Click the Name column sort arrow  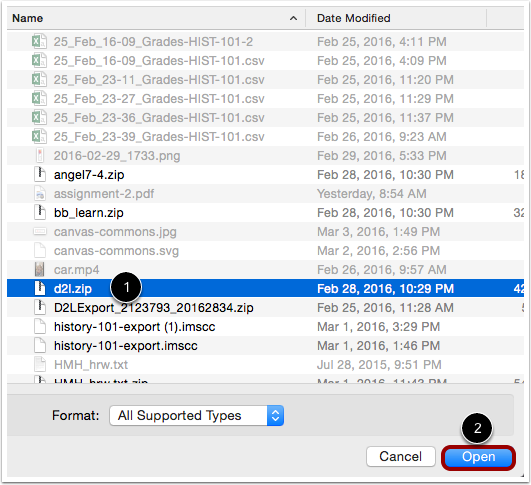point(293,18)
